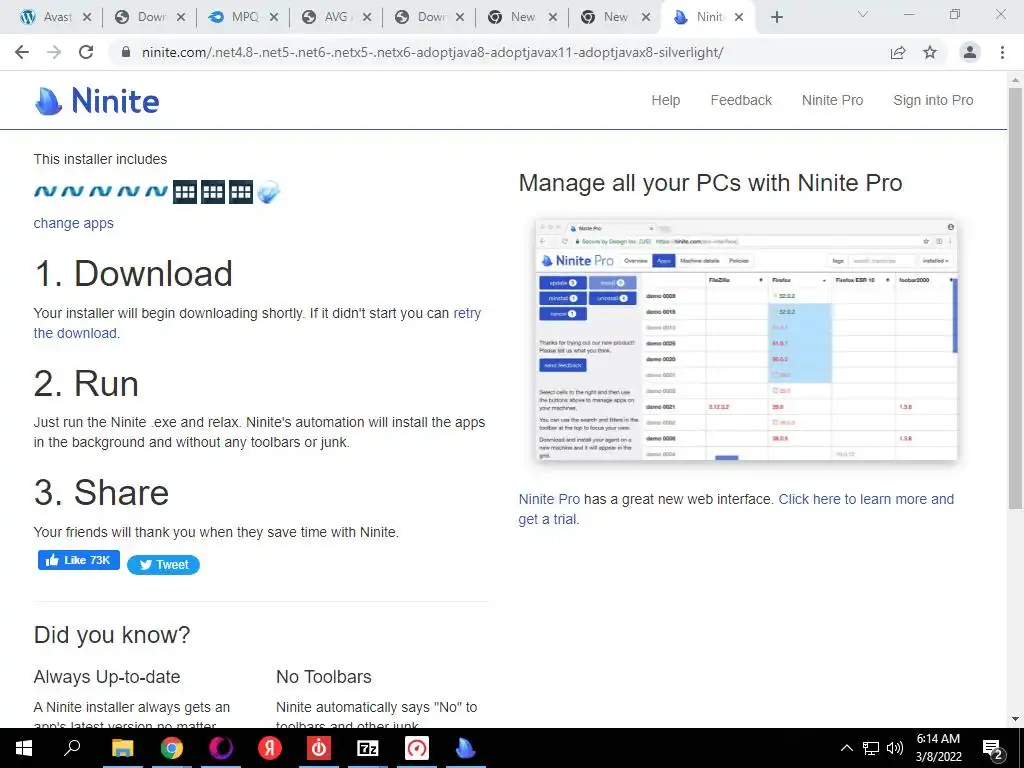1024x768 pixels.
Task: Close the MPQ tab
Action: [x=274, y=18]
